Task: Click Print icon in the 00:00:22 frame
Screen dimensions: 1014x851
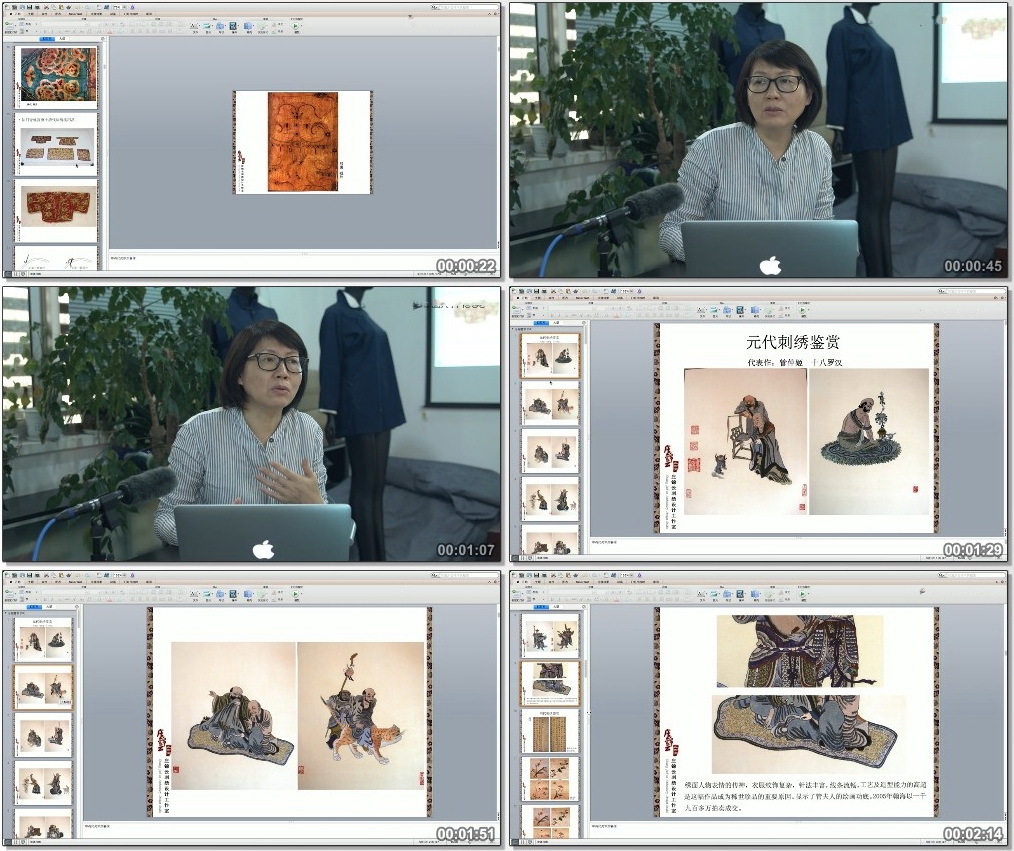Action: (37, 7)
